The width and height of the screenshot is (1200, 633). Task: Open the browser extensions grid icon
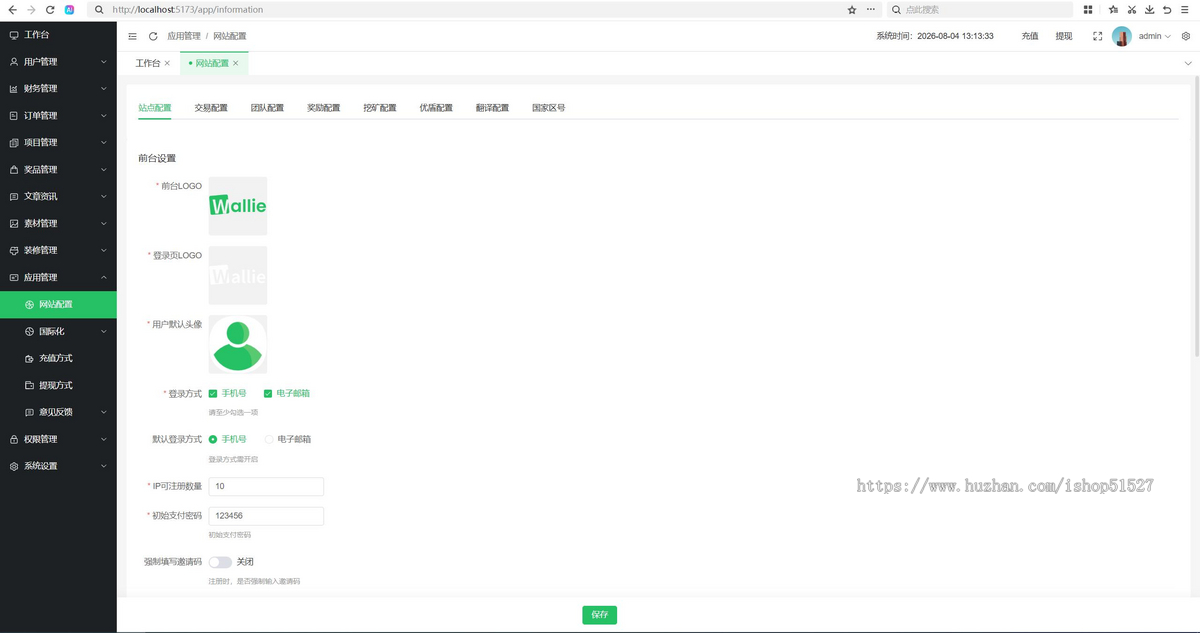[1088, 10]
